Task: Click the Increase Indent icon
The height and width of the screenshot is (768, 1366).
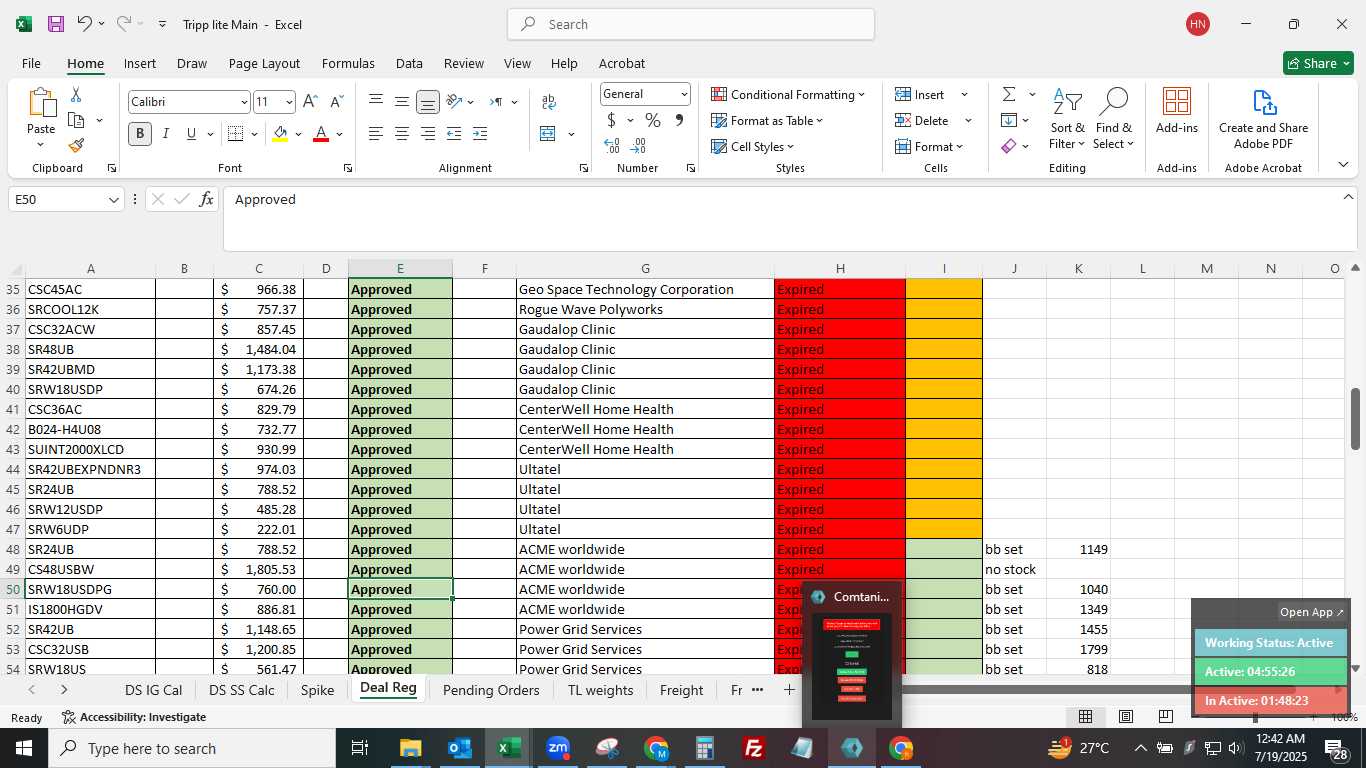Action: tap(480, 133)
